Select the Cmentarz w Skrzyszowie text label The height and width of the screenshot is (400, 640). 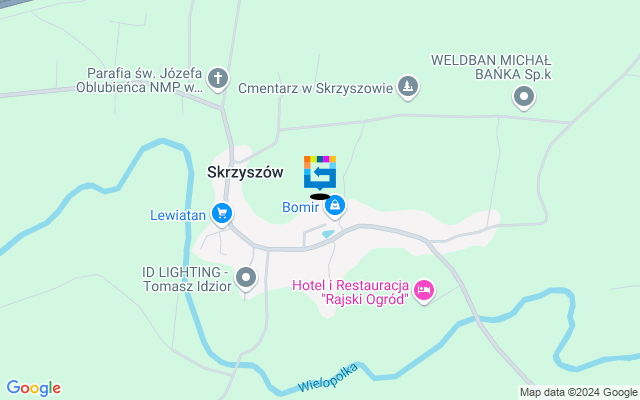coord(316,89)
